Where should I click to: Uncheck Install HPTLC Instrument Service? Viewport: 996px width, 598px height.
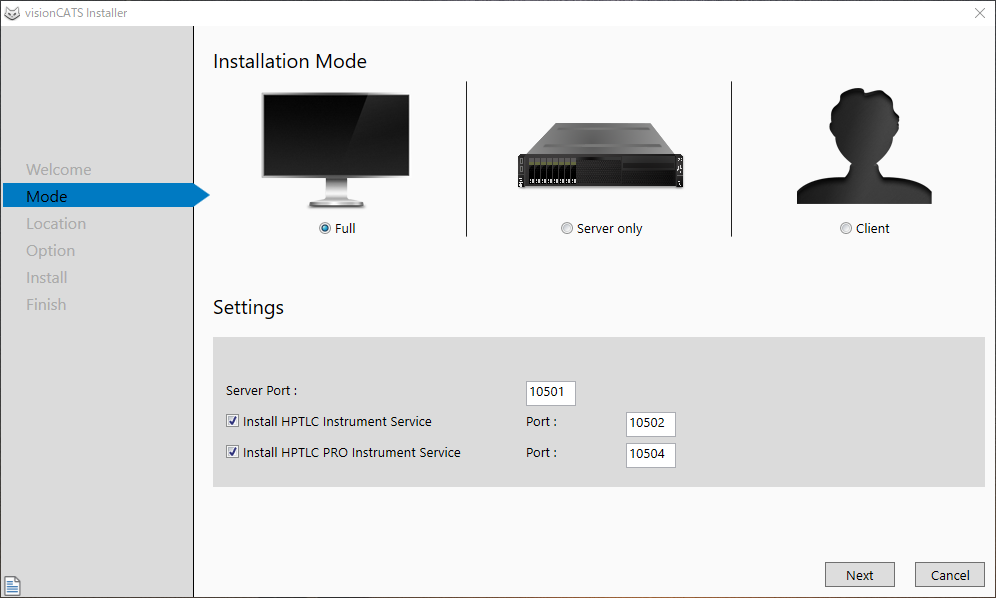[232, 421]
